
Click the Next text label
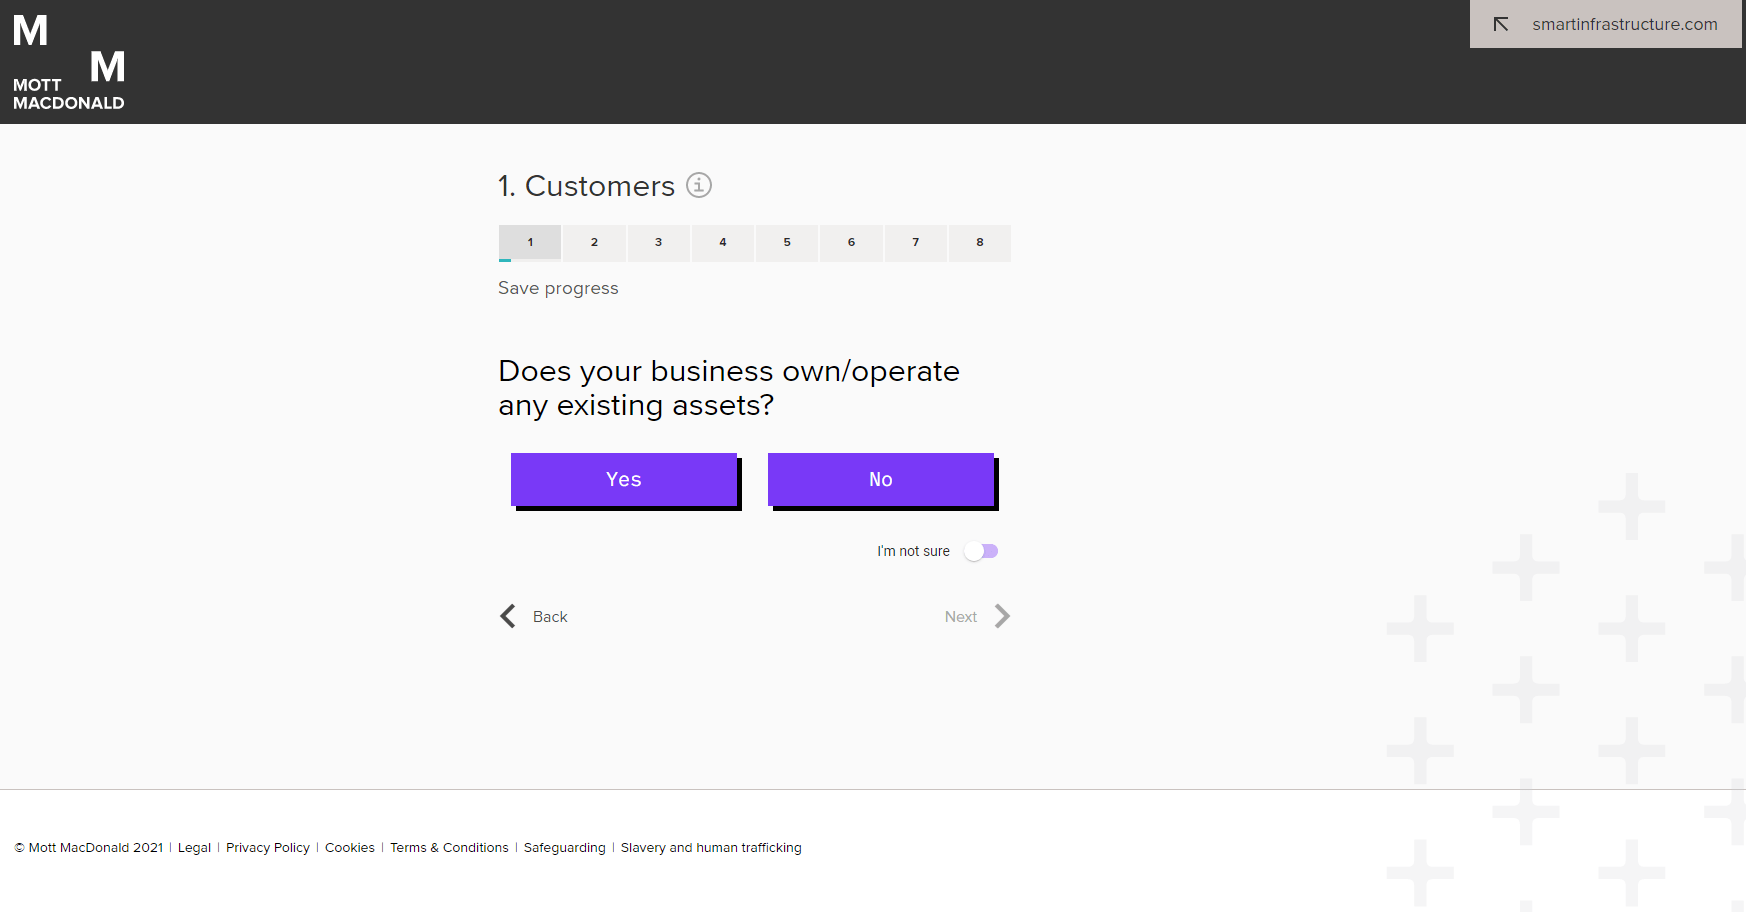[x=961, y=617]
